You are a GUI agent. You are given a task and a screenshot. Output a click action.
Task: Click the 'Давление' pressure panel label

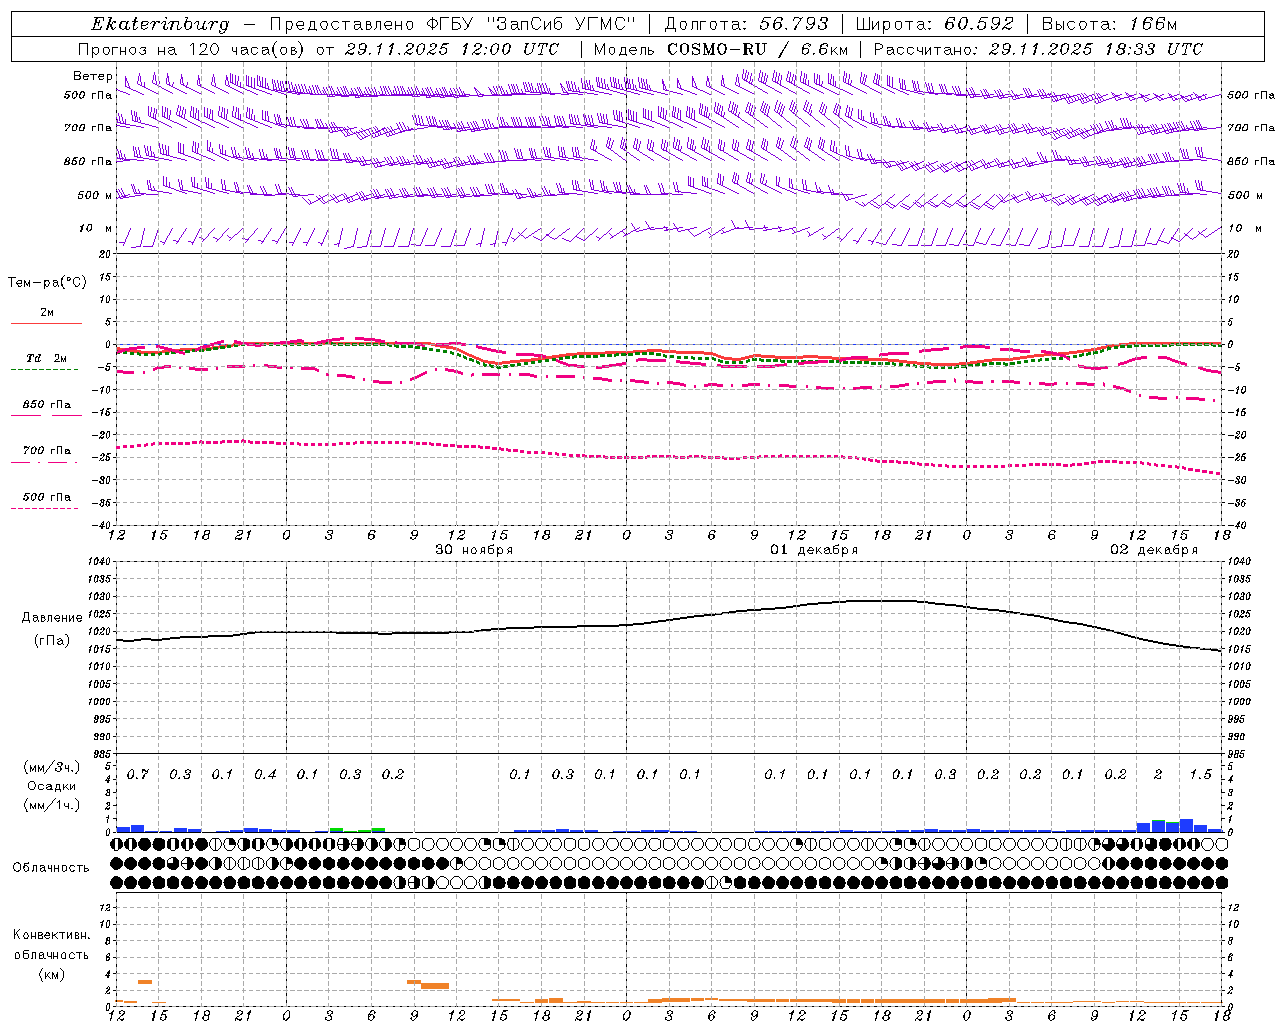(52, 618)
